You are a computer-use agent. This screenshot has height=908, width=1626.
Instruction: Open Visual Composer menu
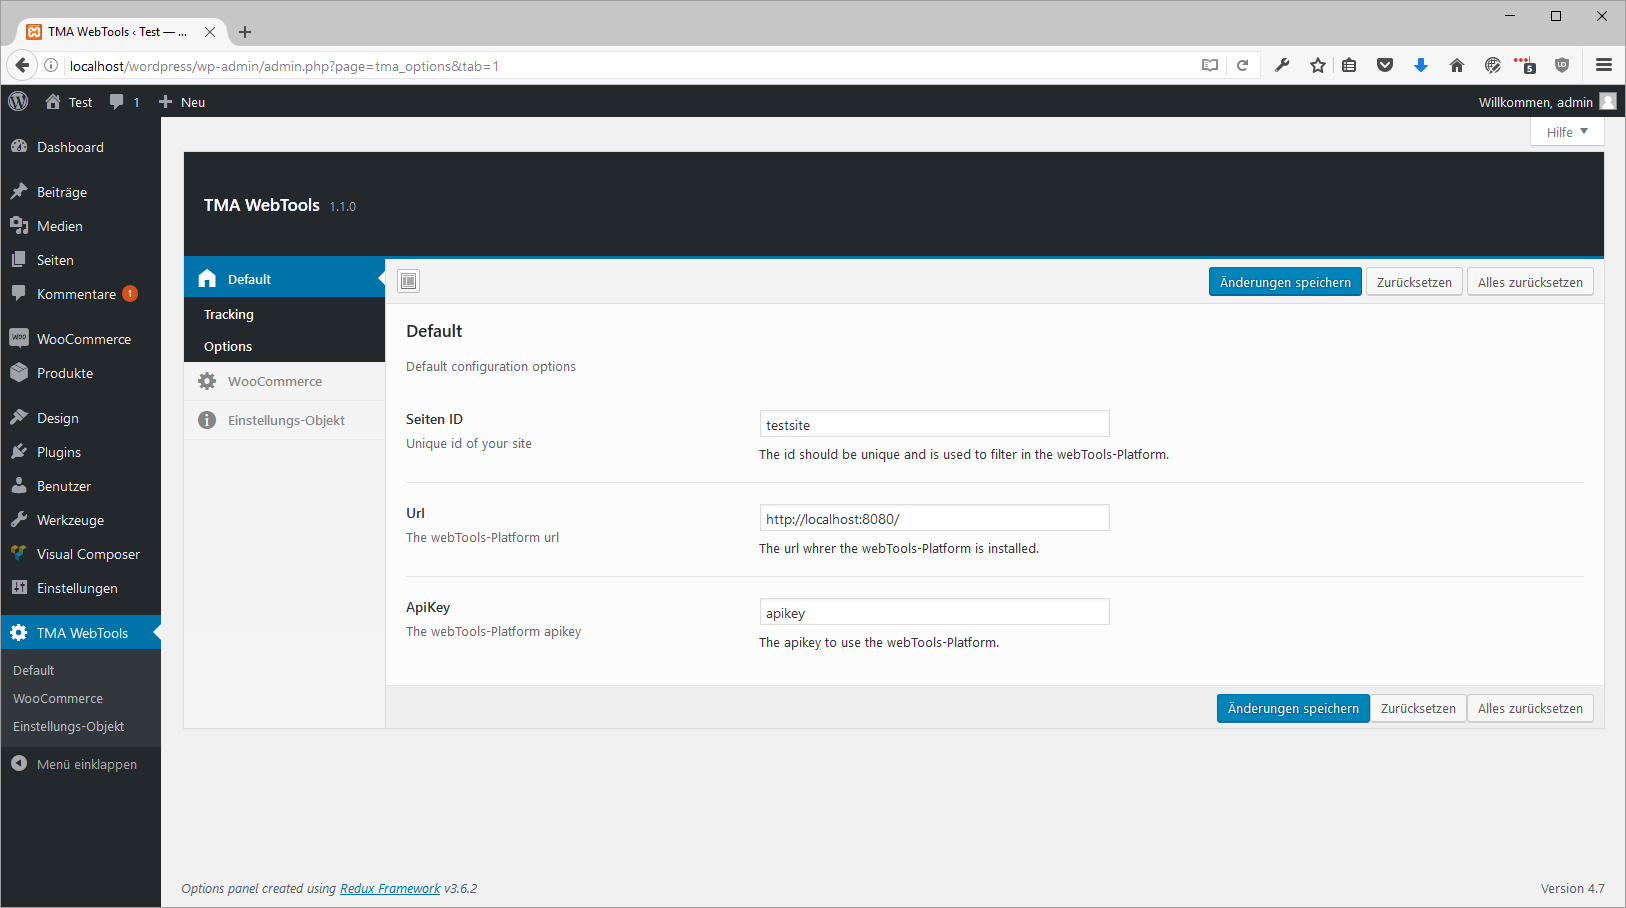click(80, 554)
